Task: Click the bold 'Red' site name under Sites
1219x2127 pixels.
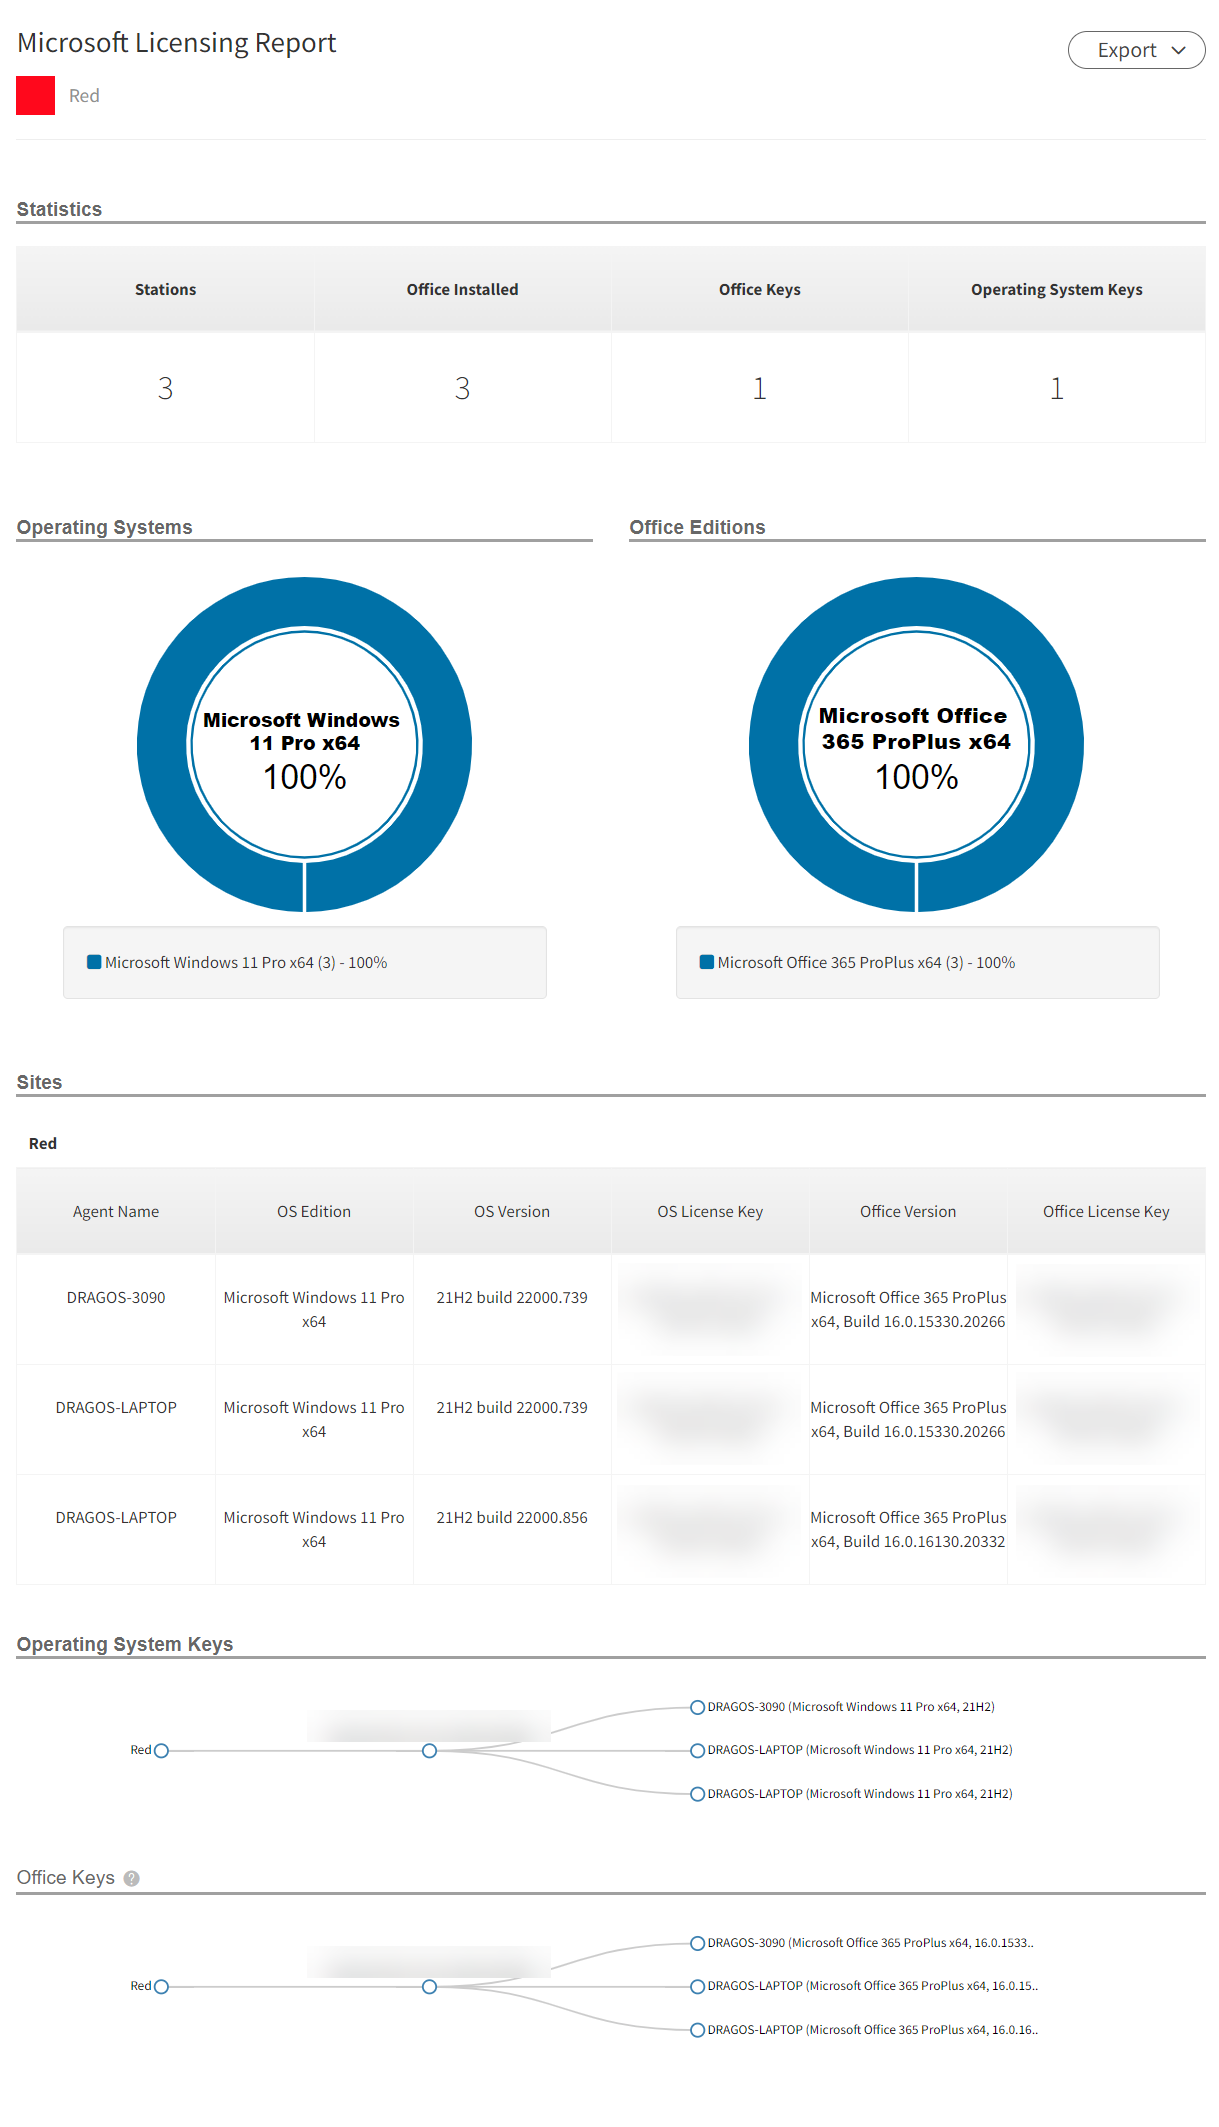Action: click(x=43, y=1143)
